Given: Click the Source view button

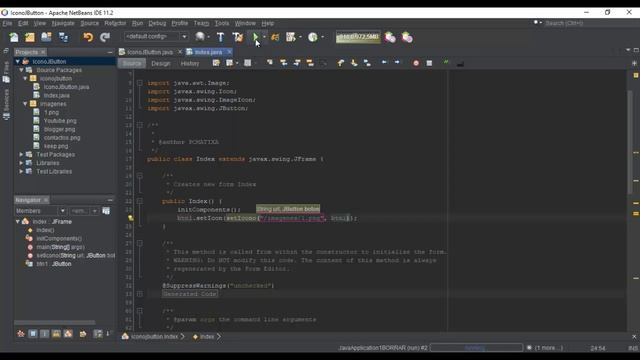Looking at the screenshot, I should click(132, 63).
